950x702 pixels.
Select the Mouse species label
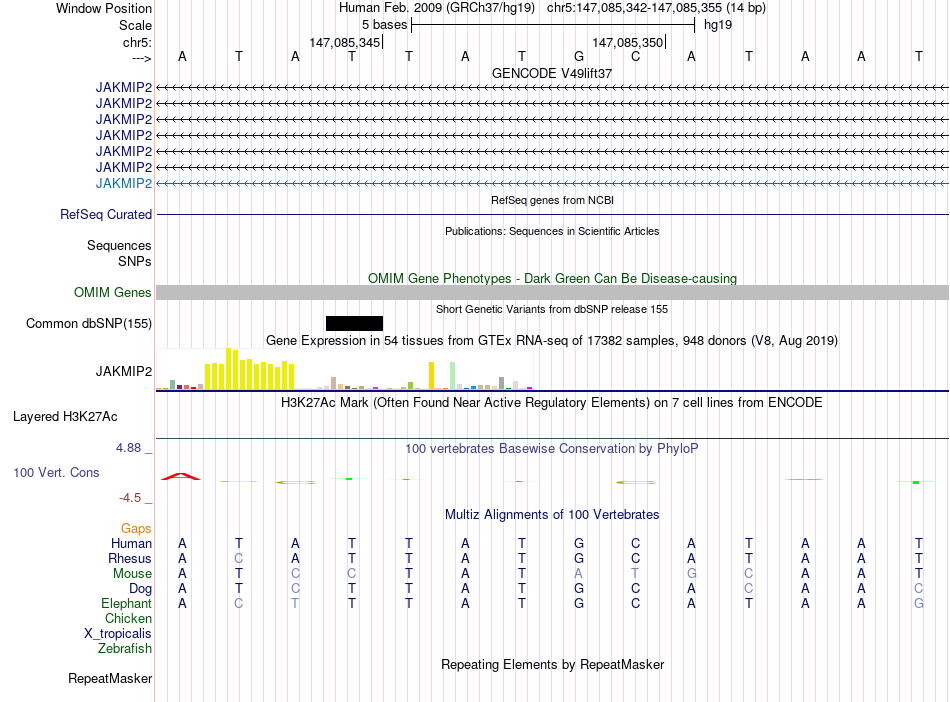[x=132, y=574]
